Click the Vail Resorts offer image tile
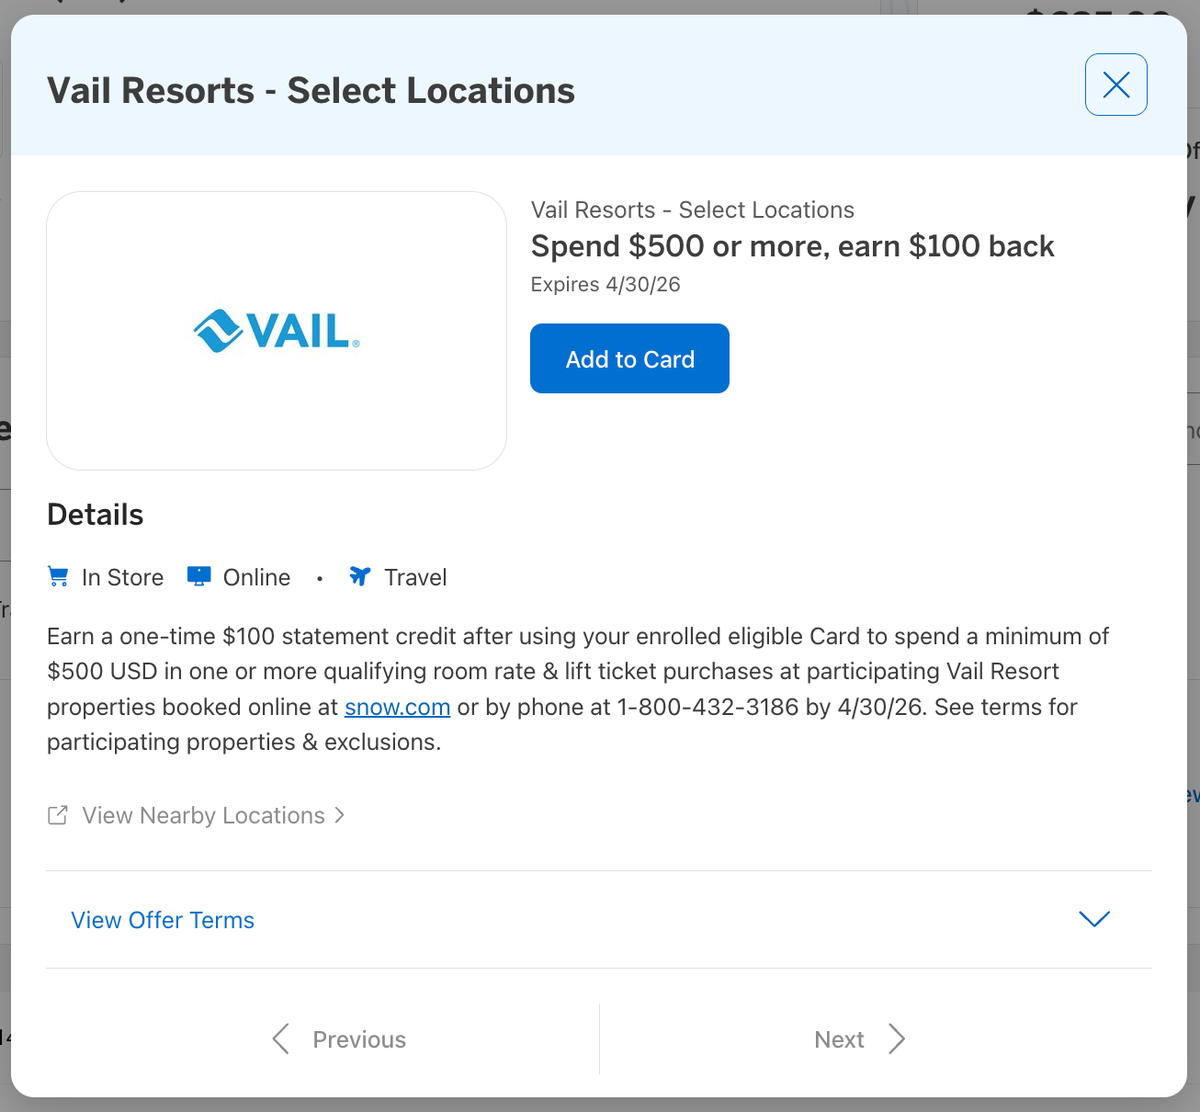 277,330
